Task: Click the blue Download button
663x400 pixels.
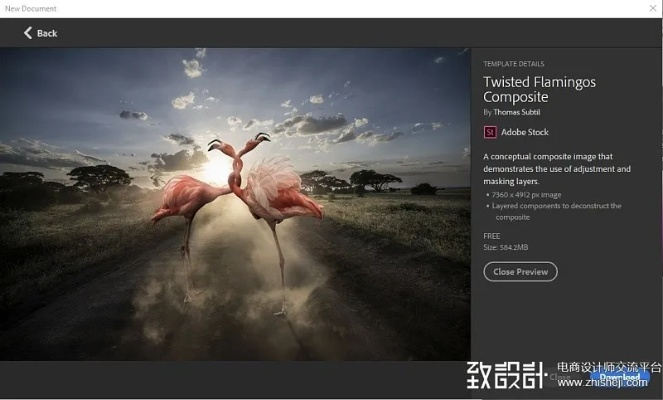Action: pyautogui.click(x=619, y=377)
